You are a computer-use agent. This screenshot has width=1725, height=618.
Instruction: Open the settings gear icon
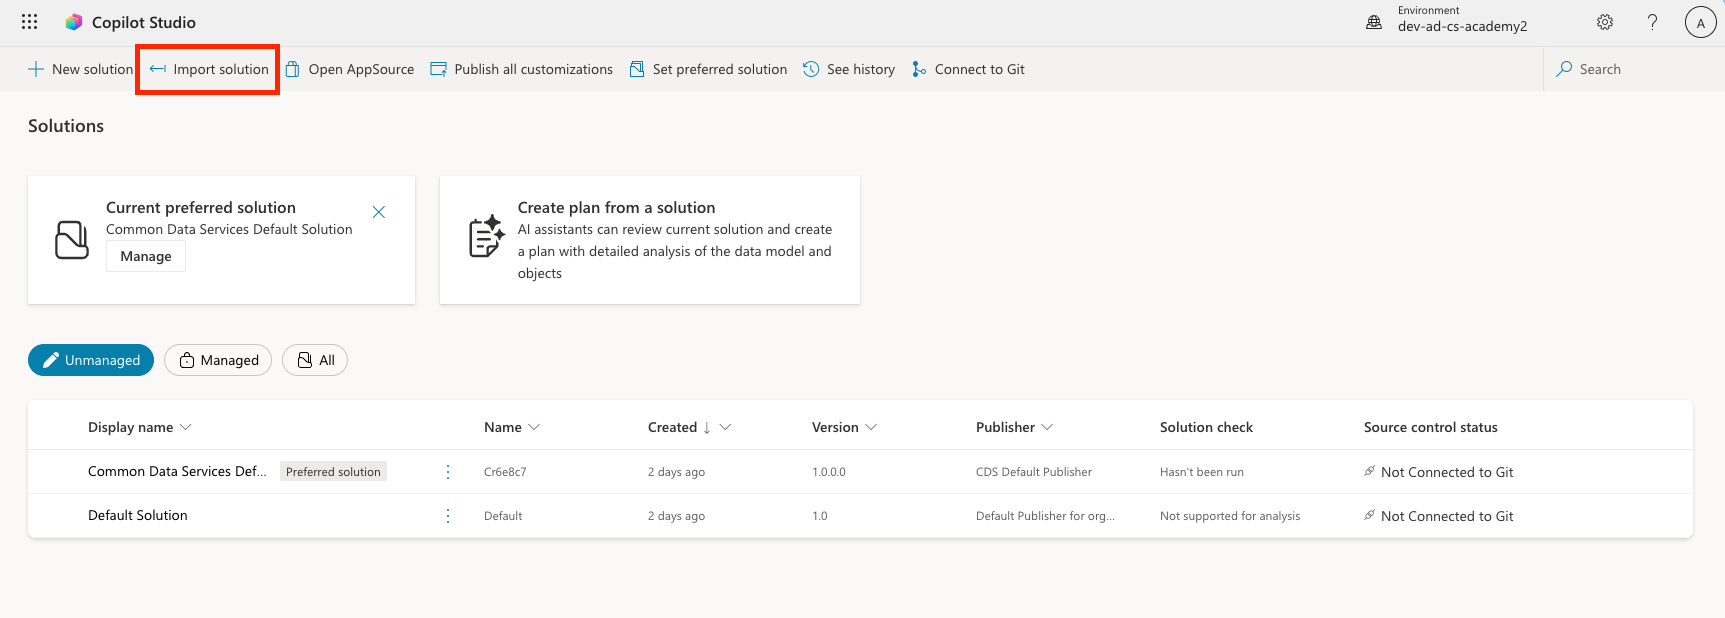click(1605, 22)
